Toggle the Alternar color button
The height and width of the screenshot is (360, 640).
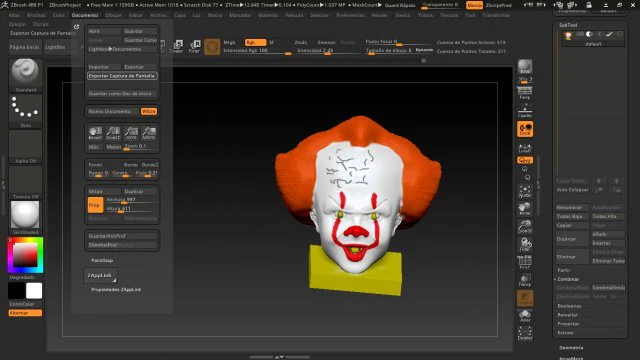tap(25, 313)
